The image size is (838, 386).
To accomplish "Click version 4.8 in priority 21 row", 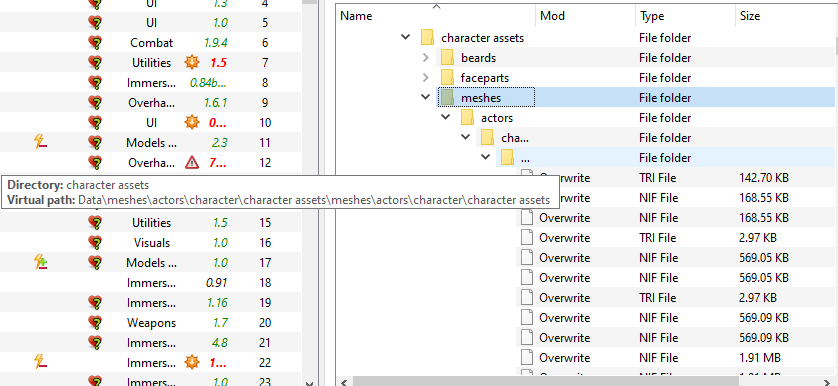I will pos(220,343).
